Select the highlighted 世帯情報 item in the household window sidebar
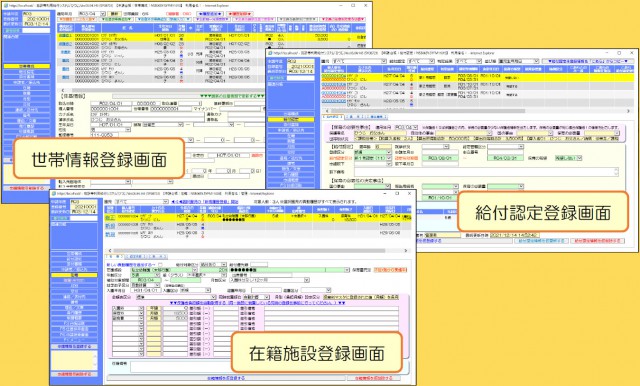The width and height of the screenshot is (640, 386). pyautogui.click(x=27, y=66)
